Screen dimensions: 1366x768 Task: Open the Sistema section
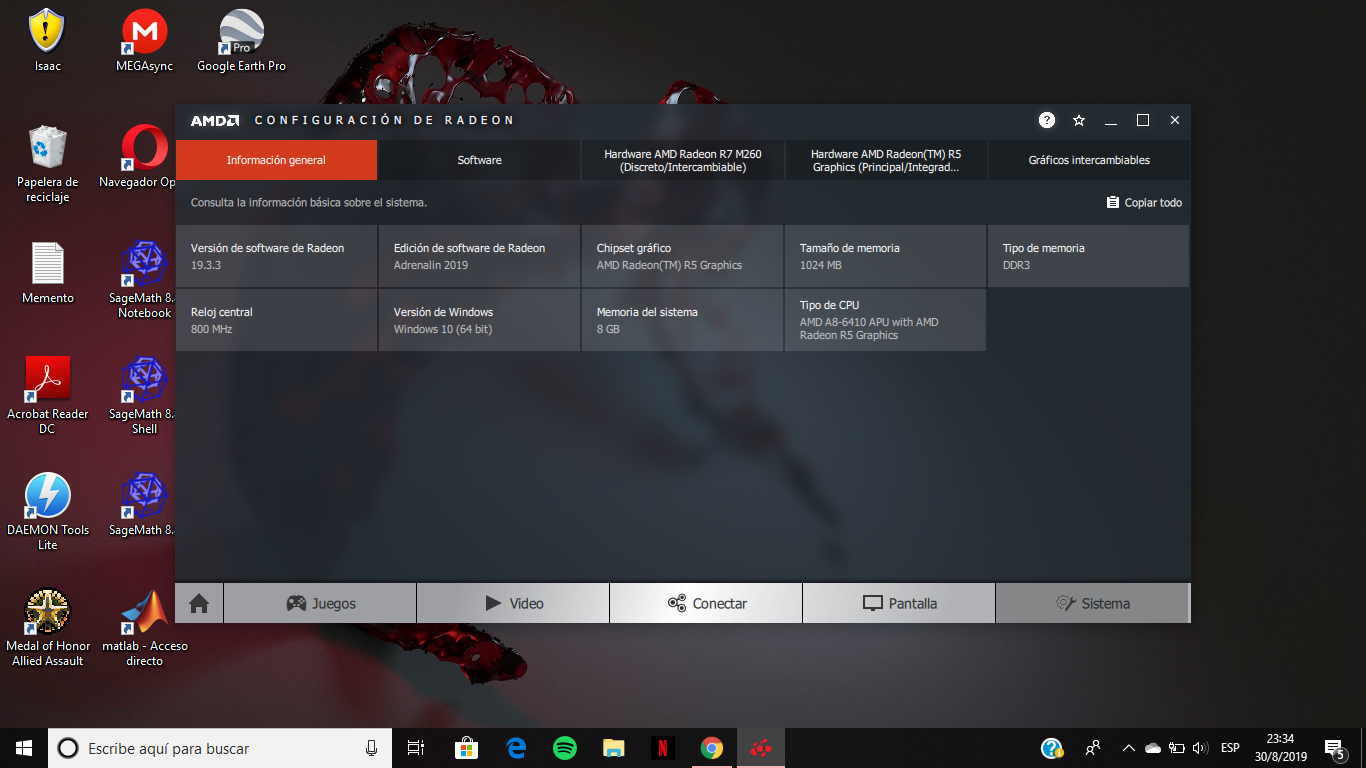pos(1092,603)
